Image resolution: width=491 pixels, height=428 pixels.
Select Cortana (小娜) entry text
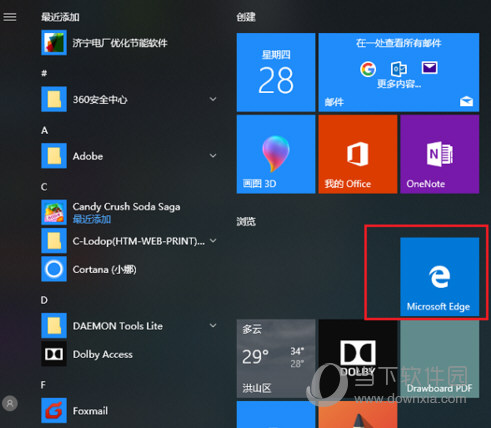[105, 269]
